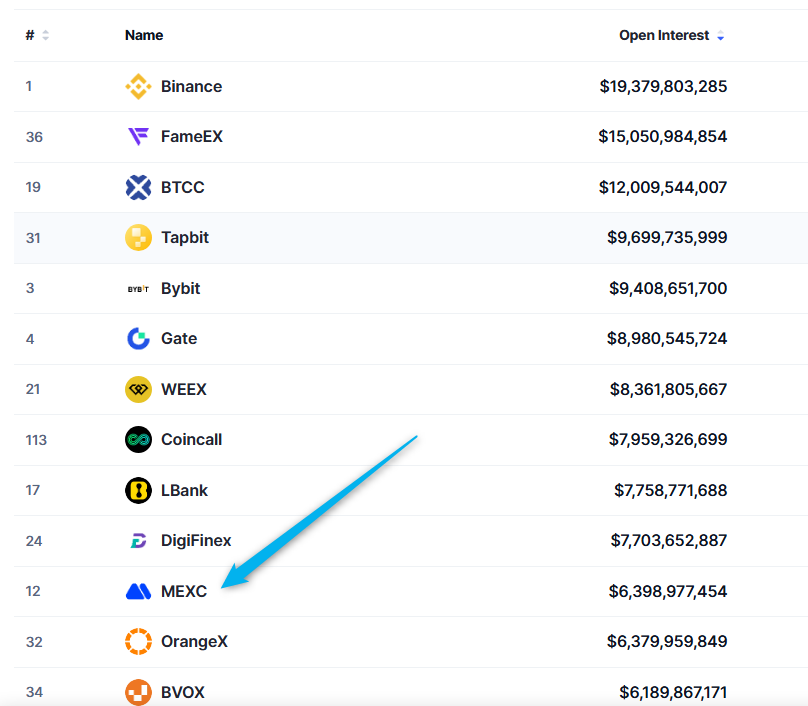Click the Name column header
This screenshot has width=808, height=706.
point(144,34)
